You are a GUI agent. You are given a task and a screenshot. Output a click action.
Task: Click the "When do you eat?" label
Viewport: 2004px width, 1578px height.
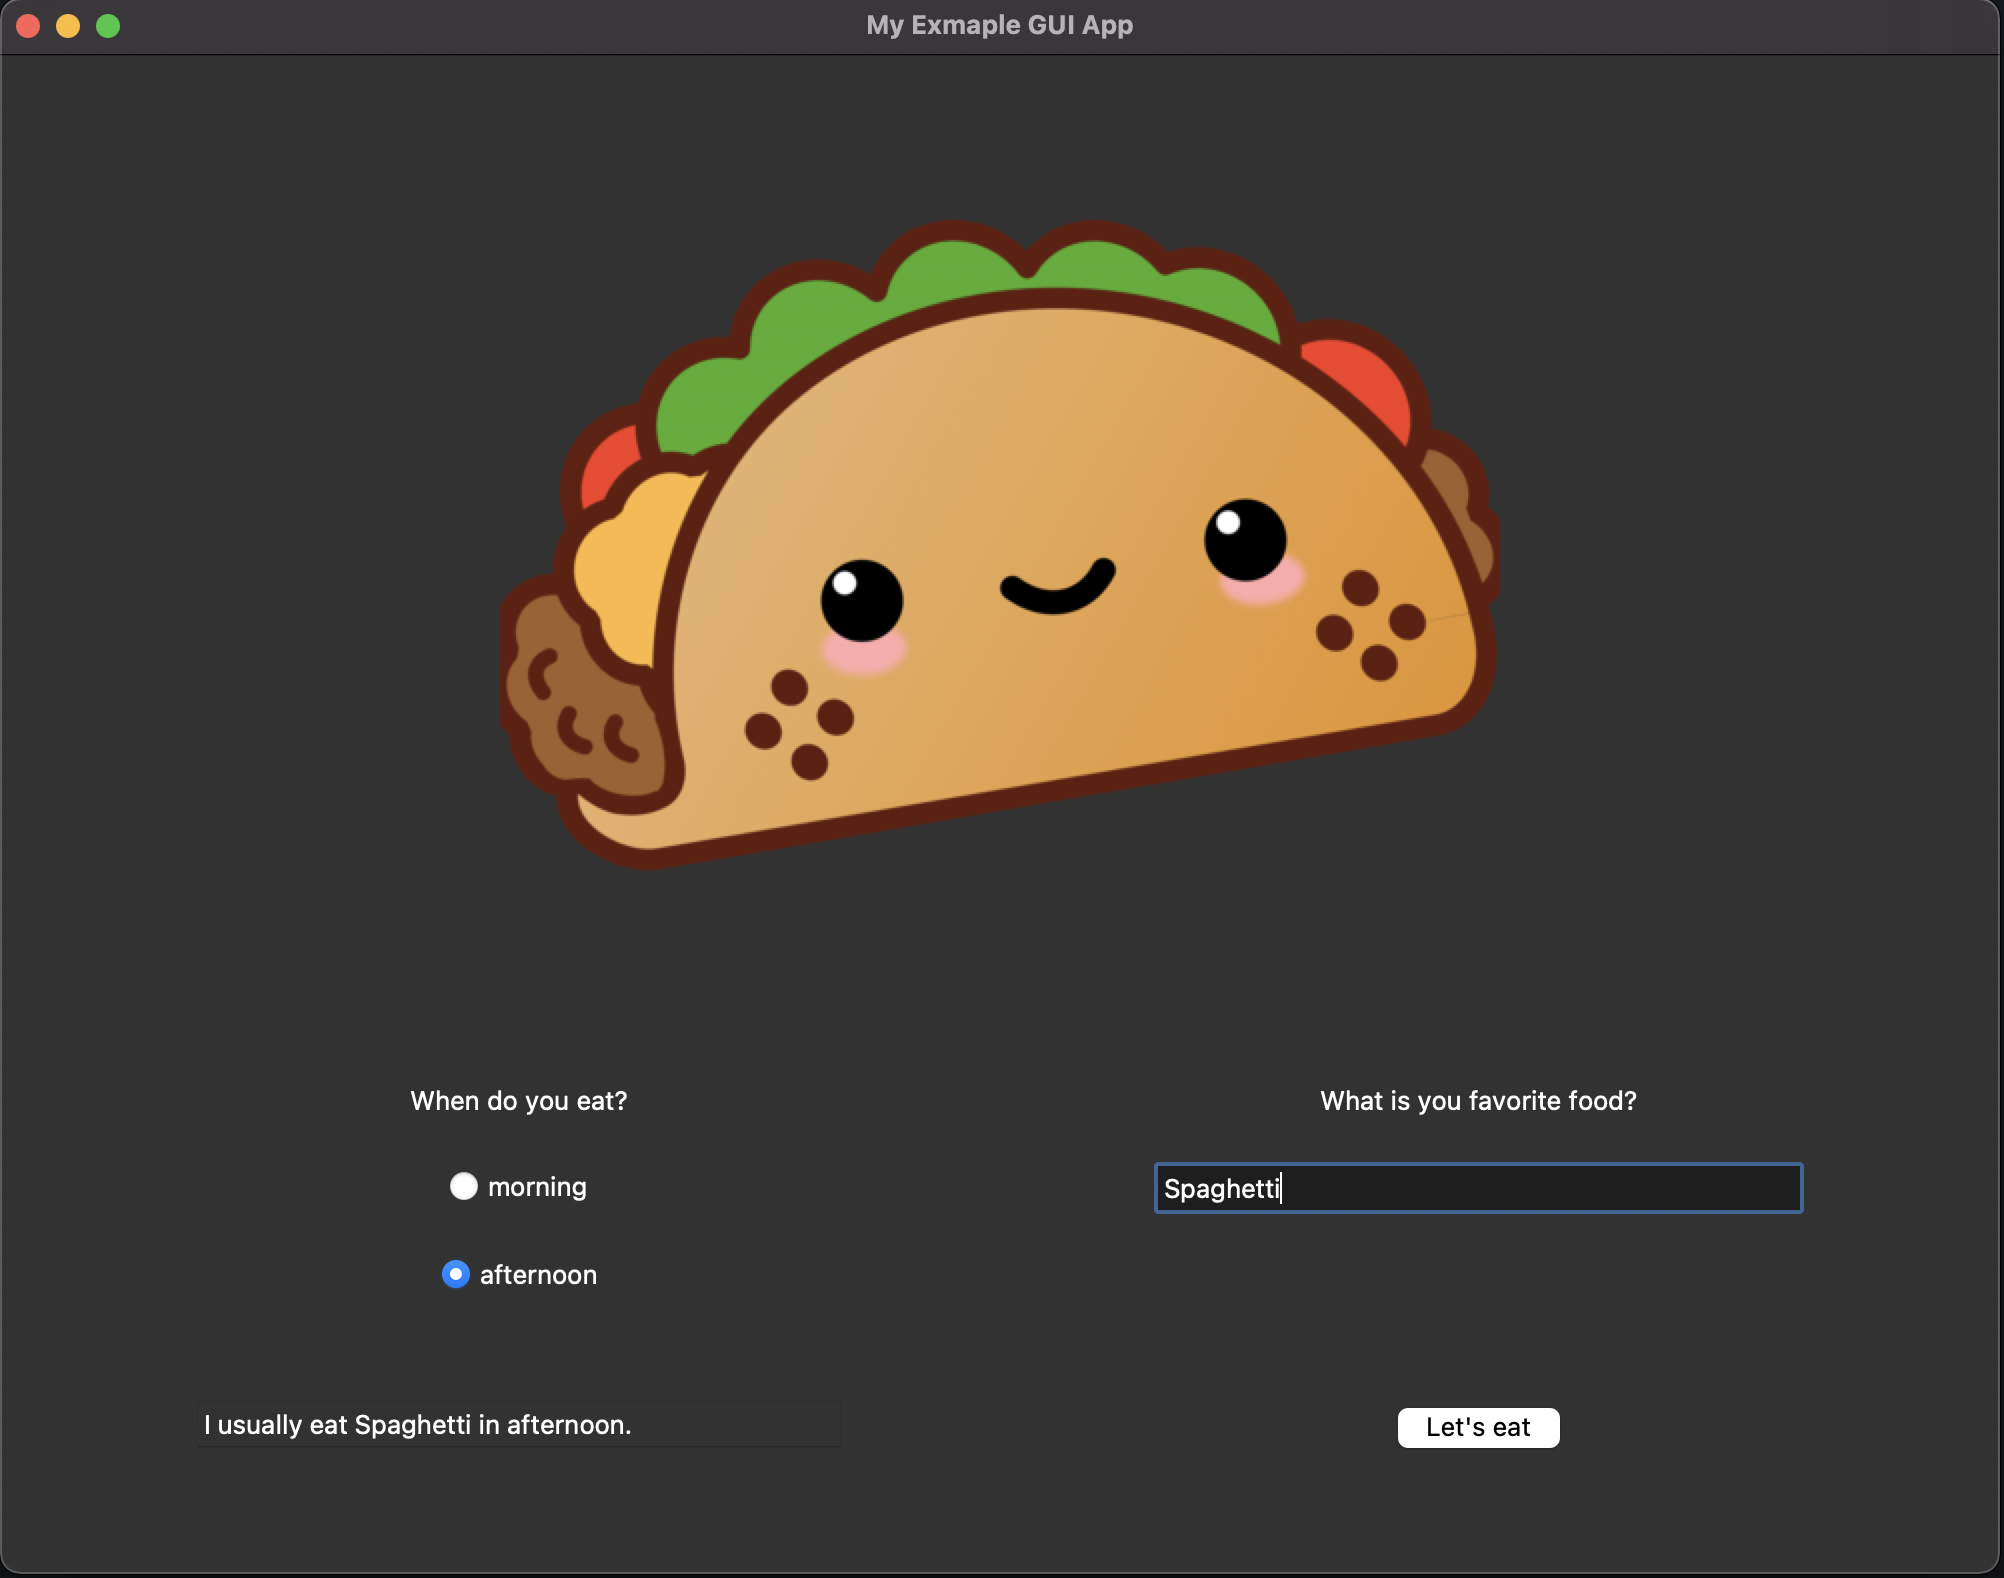tap(518, 1101)
